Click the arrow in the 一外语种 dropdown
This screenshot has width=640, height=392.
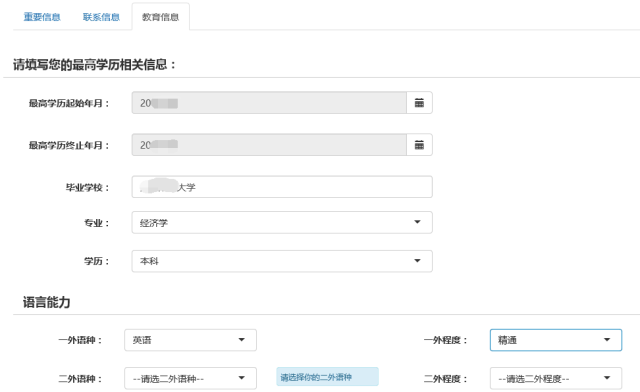(x=242, y=340)
